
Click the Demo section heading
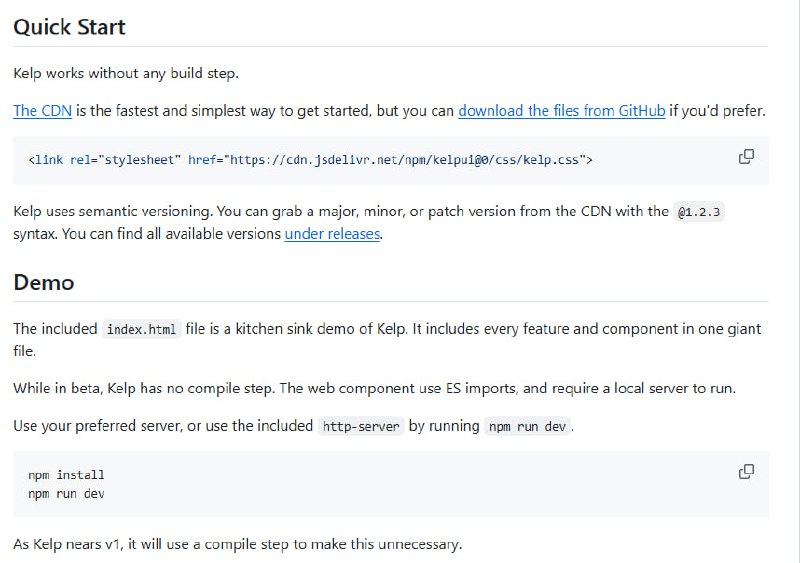click(44, 282)
